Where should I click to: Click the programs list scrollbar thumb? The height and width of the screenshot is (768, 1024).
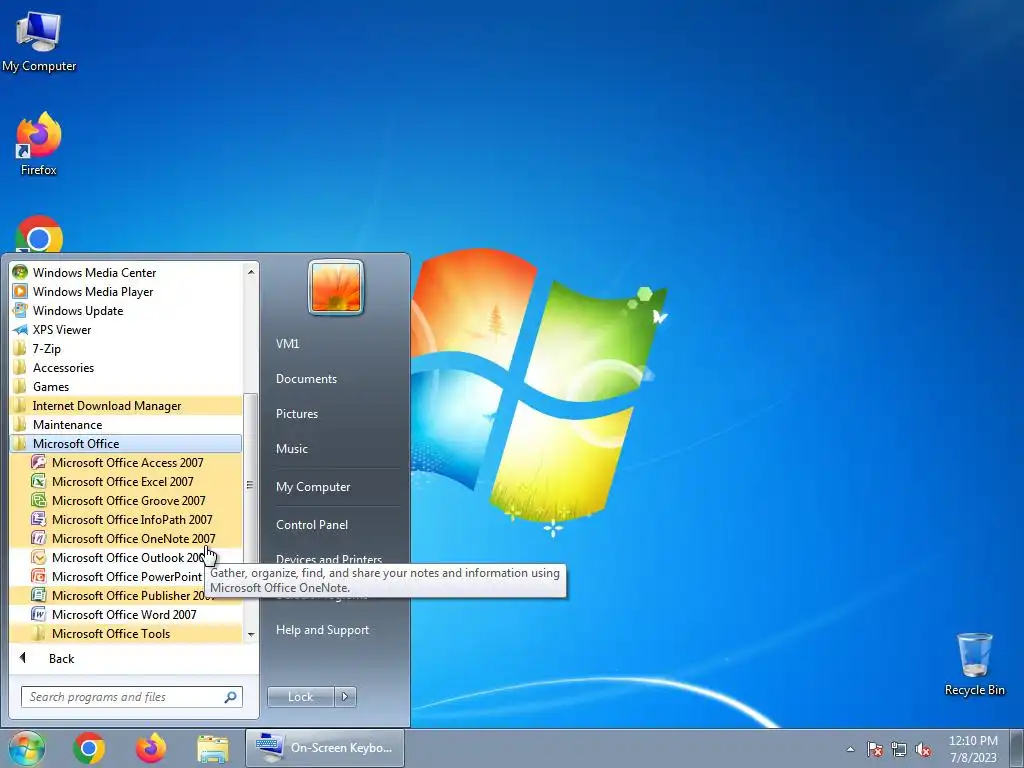pyautogui.click(x=251, y=483)
